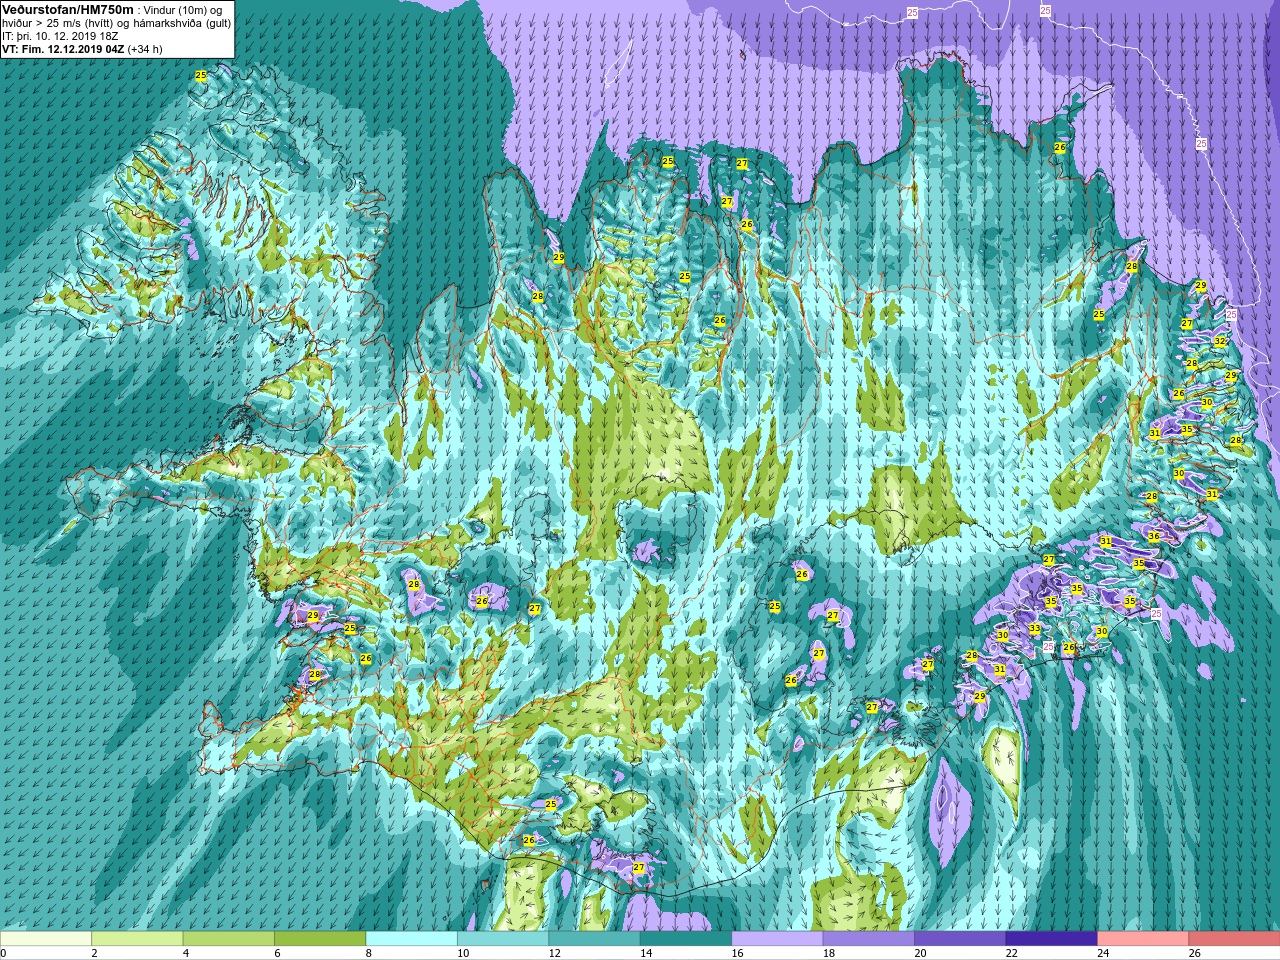The image size is (1280, 960).
Task: Click legend scale number '16'
Action: tap(737, 954)
